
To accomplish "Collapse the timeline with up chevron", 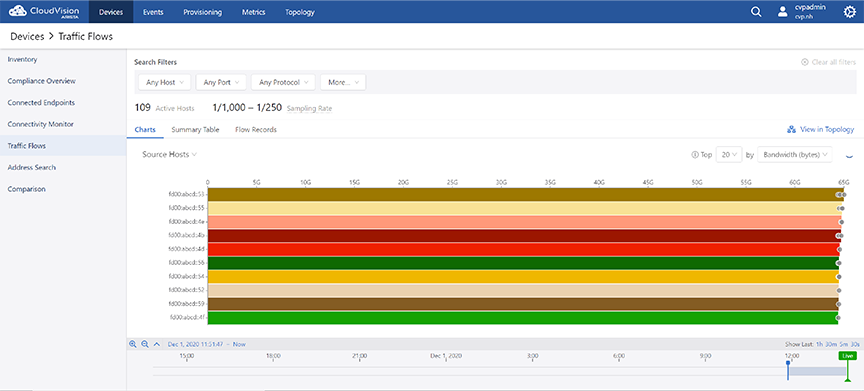I will pyautogui.click(x=157, y=344).
